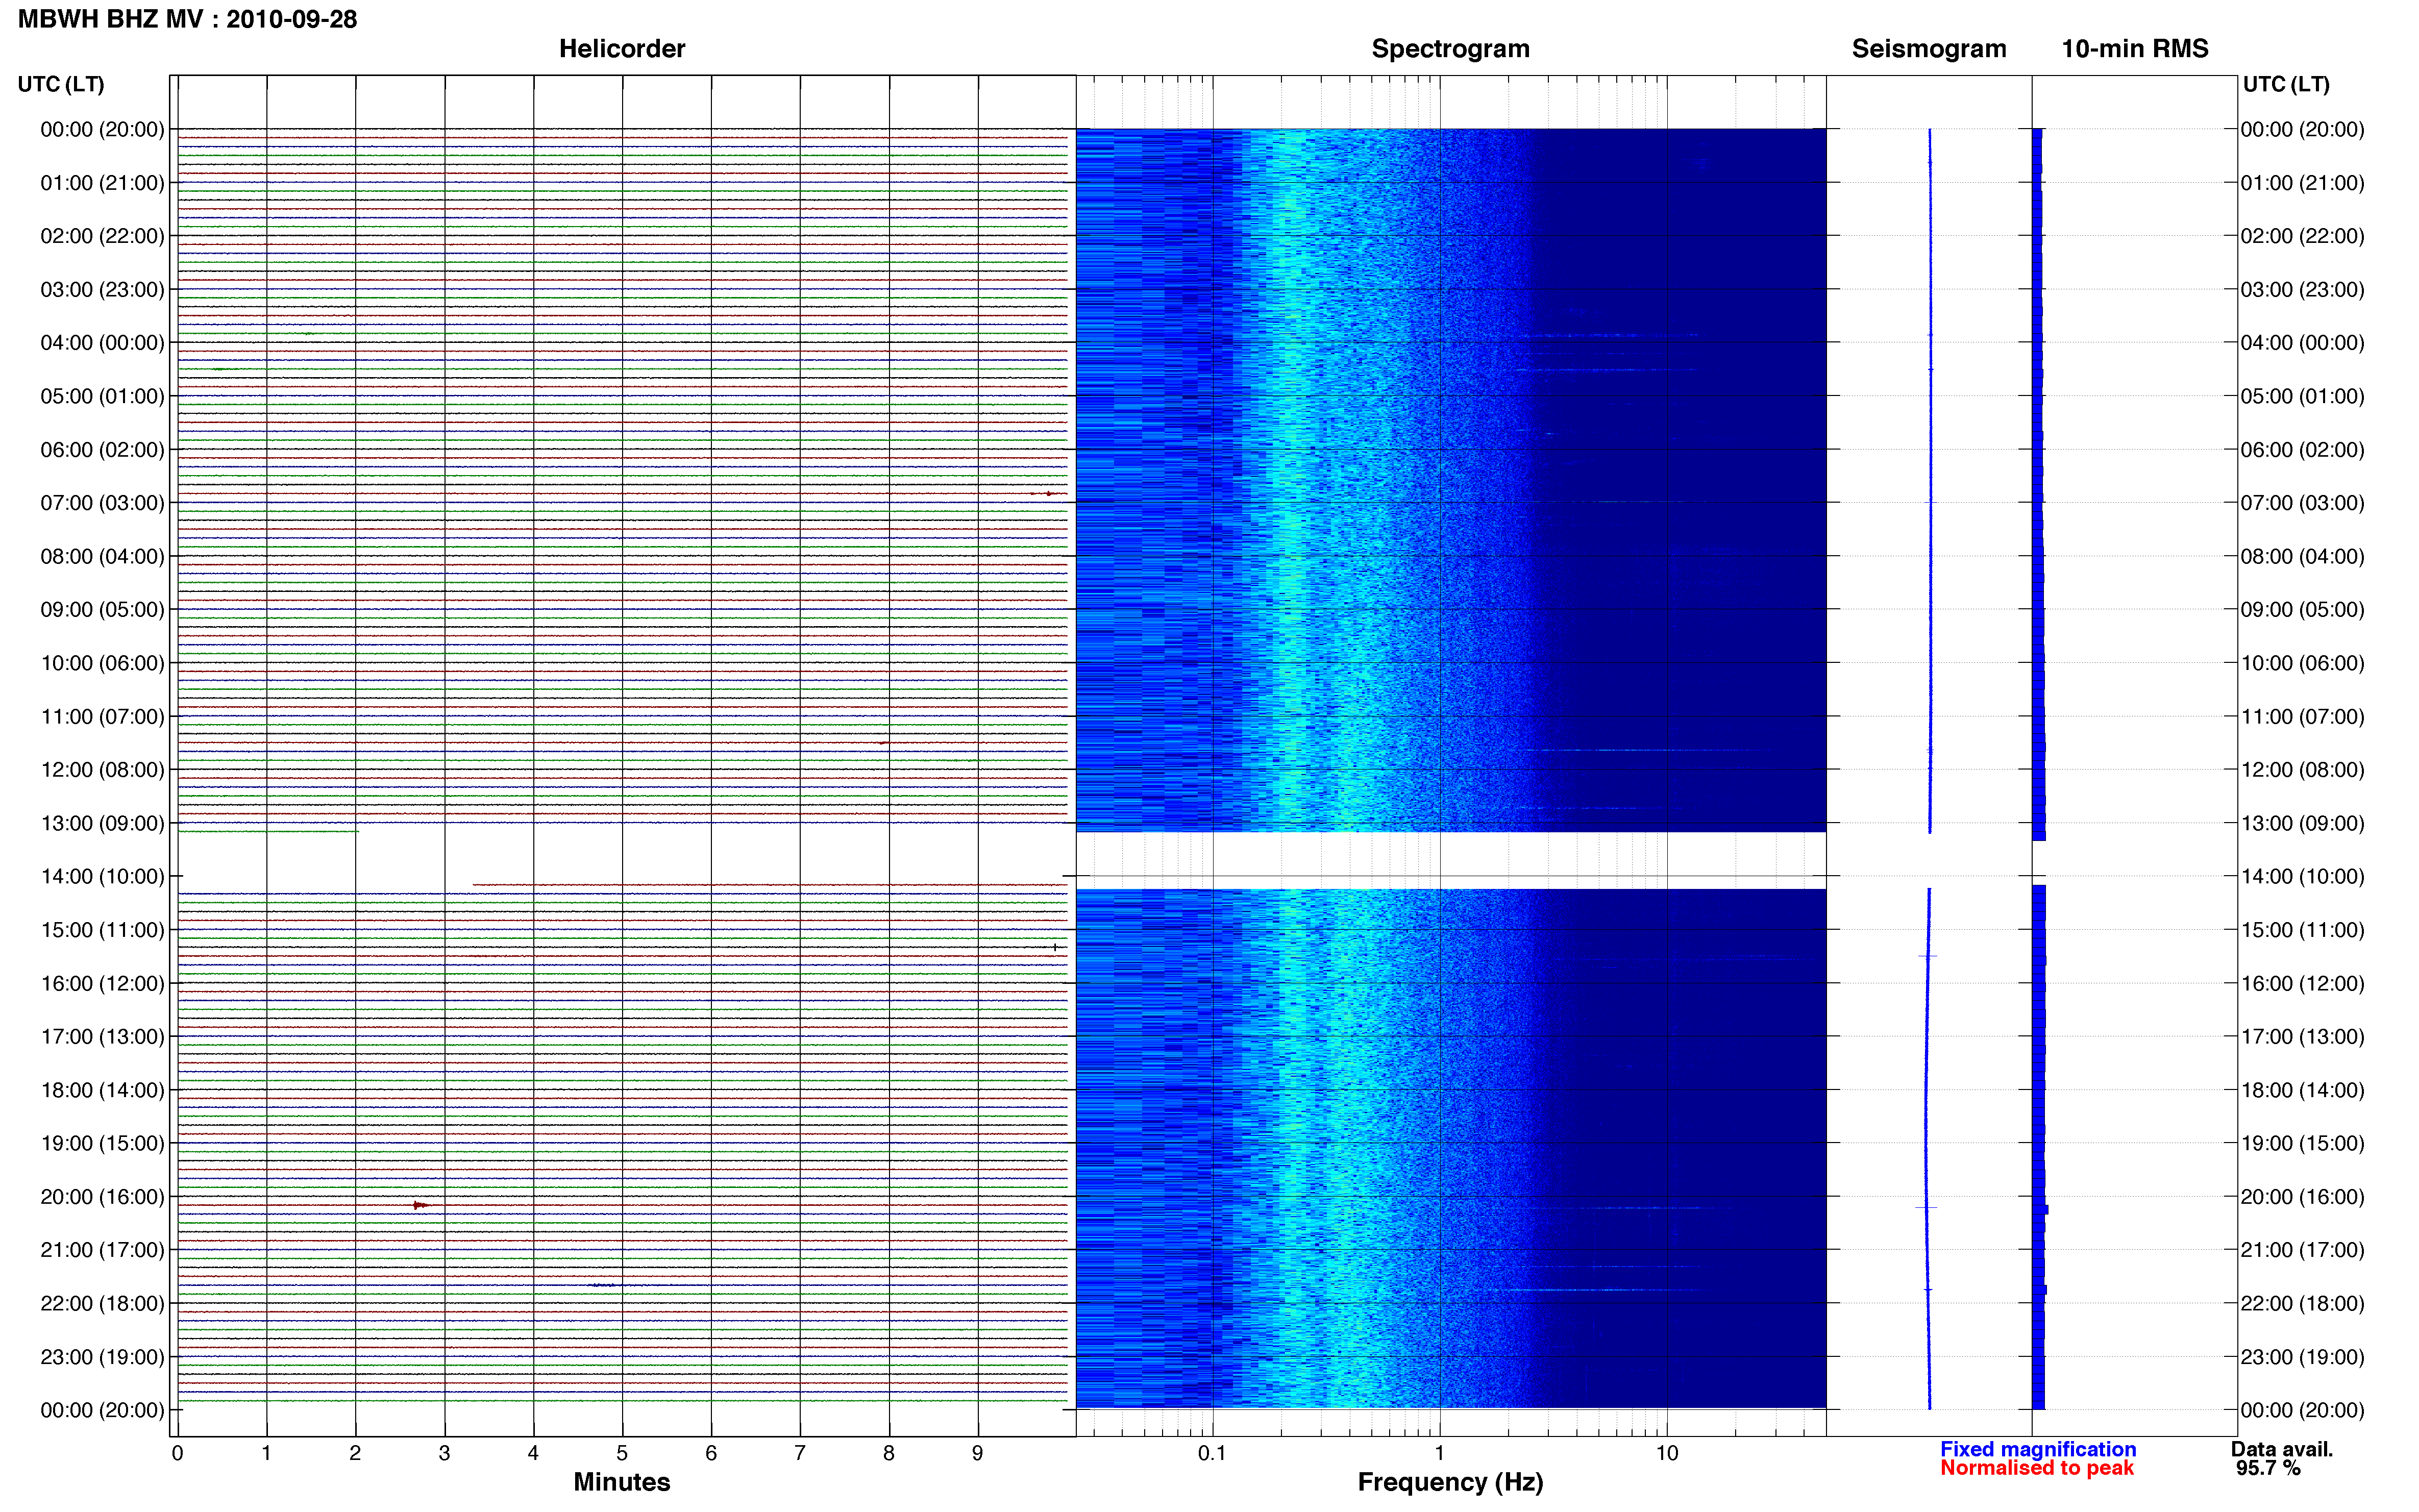Click the high-frequency streak before 12:00 in spectrogram
This screenshot has height=1512, width=2419.
tap(1655, 750)
